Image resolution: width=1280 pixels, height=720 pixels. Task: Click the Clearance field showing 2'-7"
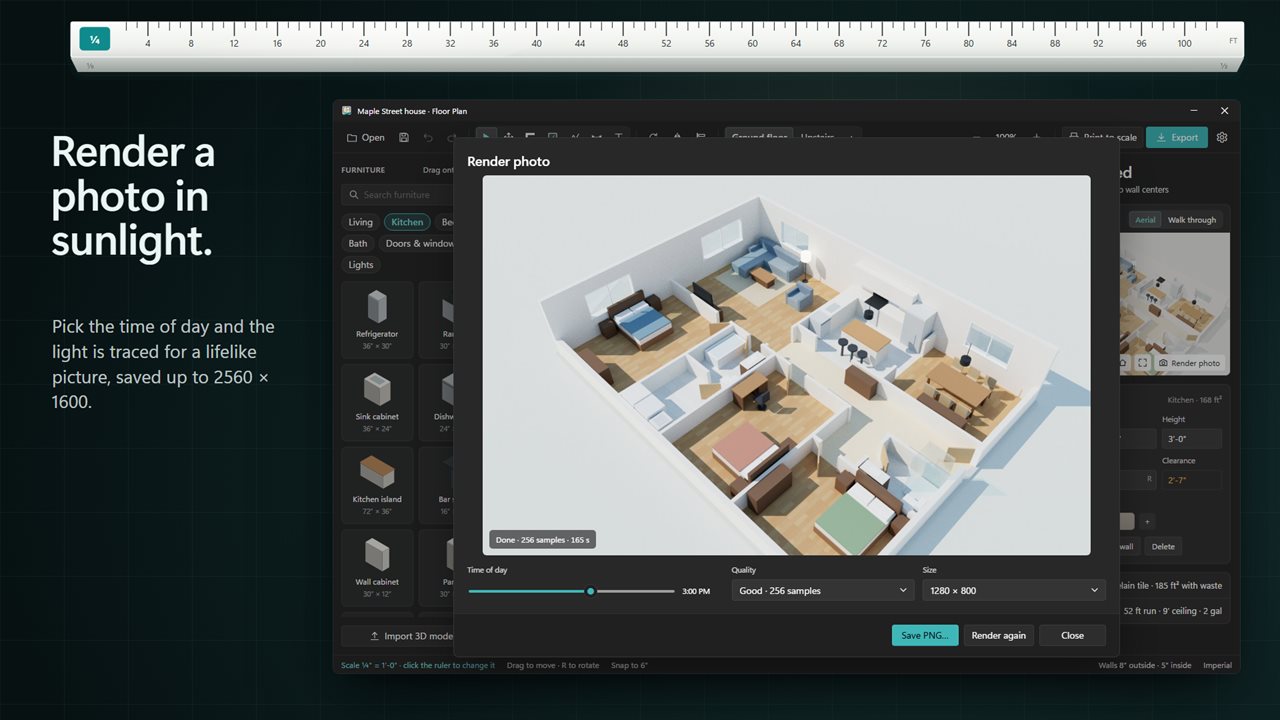click(x=1192, y=480)
